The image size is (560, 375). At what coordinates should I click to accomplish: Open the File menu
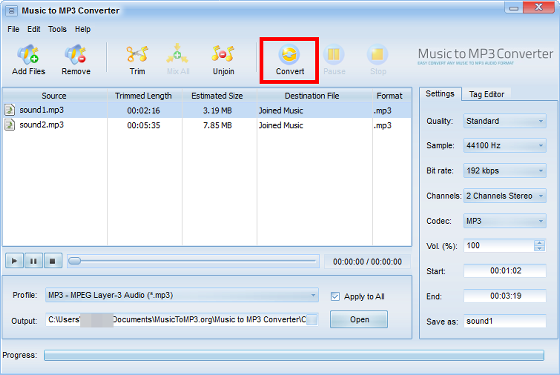coord(13,29)
